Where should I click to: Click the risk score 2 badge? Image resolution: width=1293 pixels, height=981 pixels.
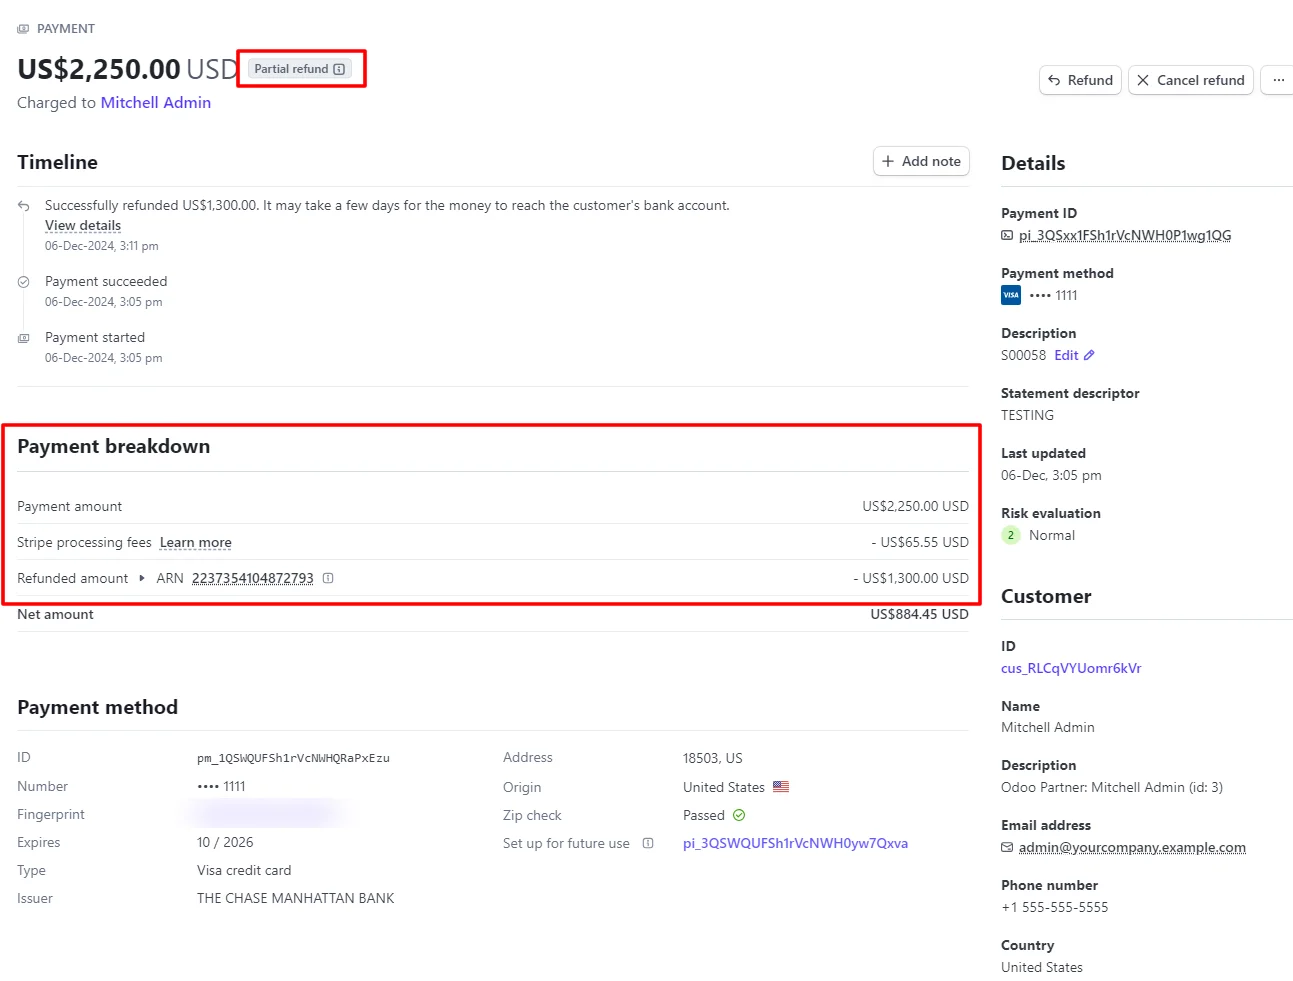tap(1011, 535)
